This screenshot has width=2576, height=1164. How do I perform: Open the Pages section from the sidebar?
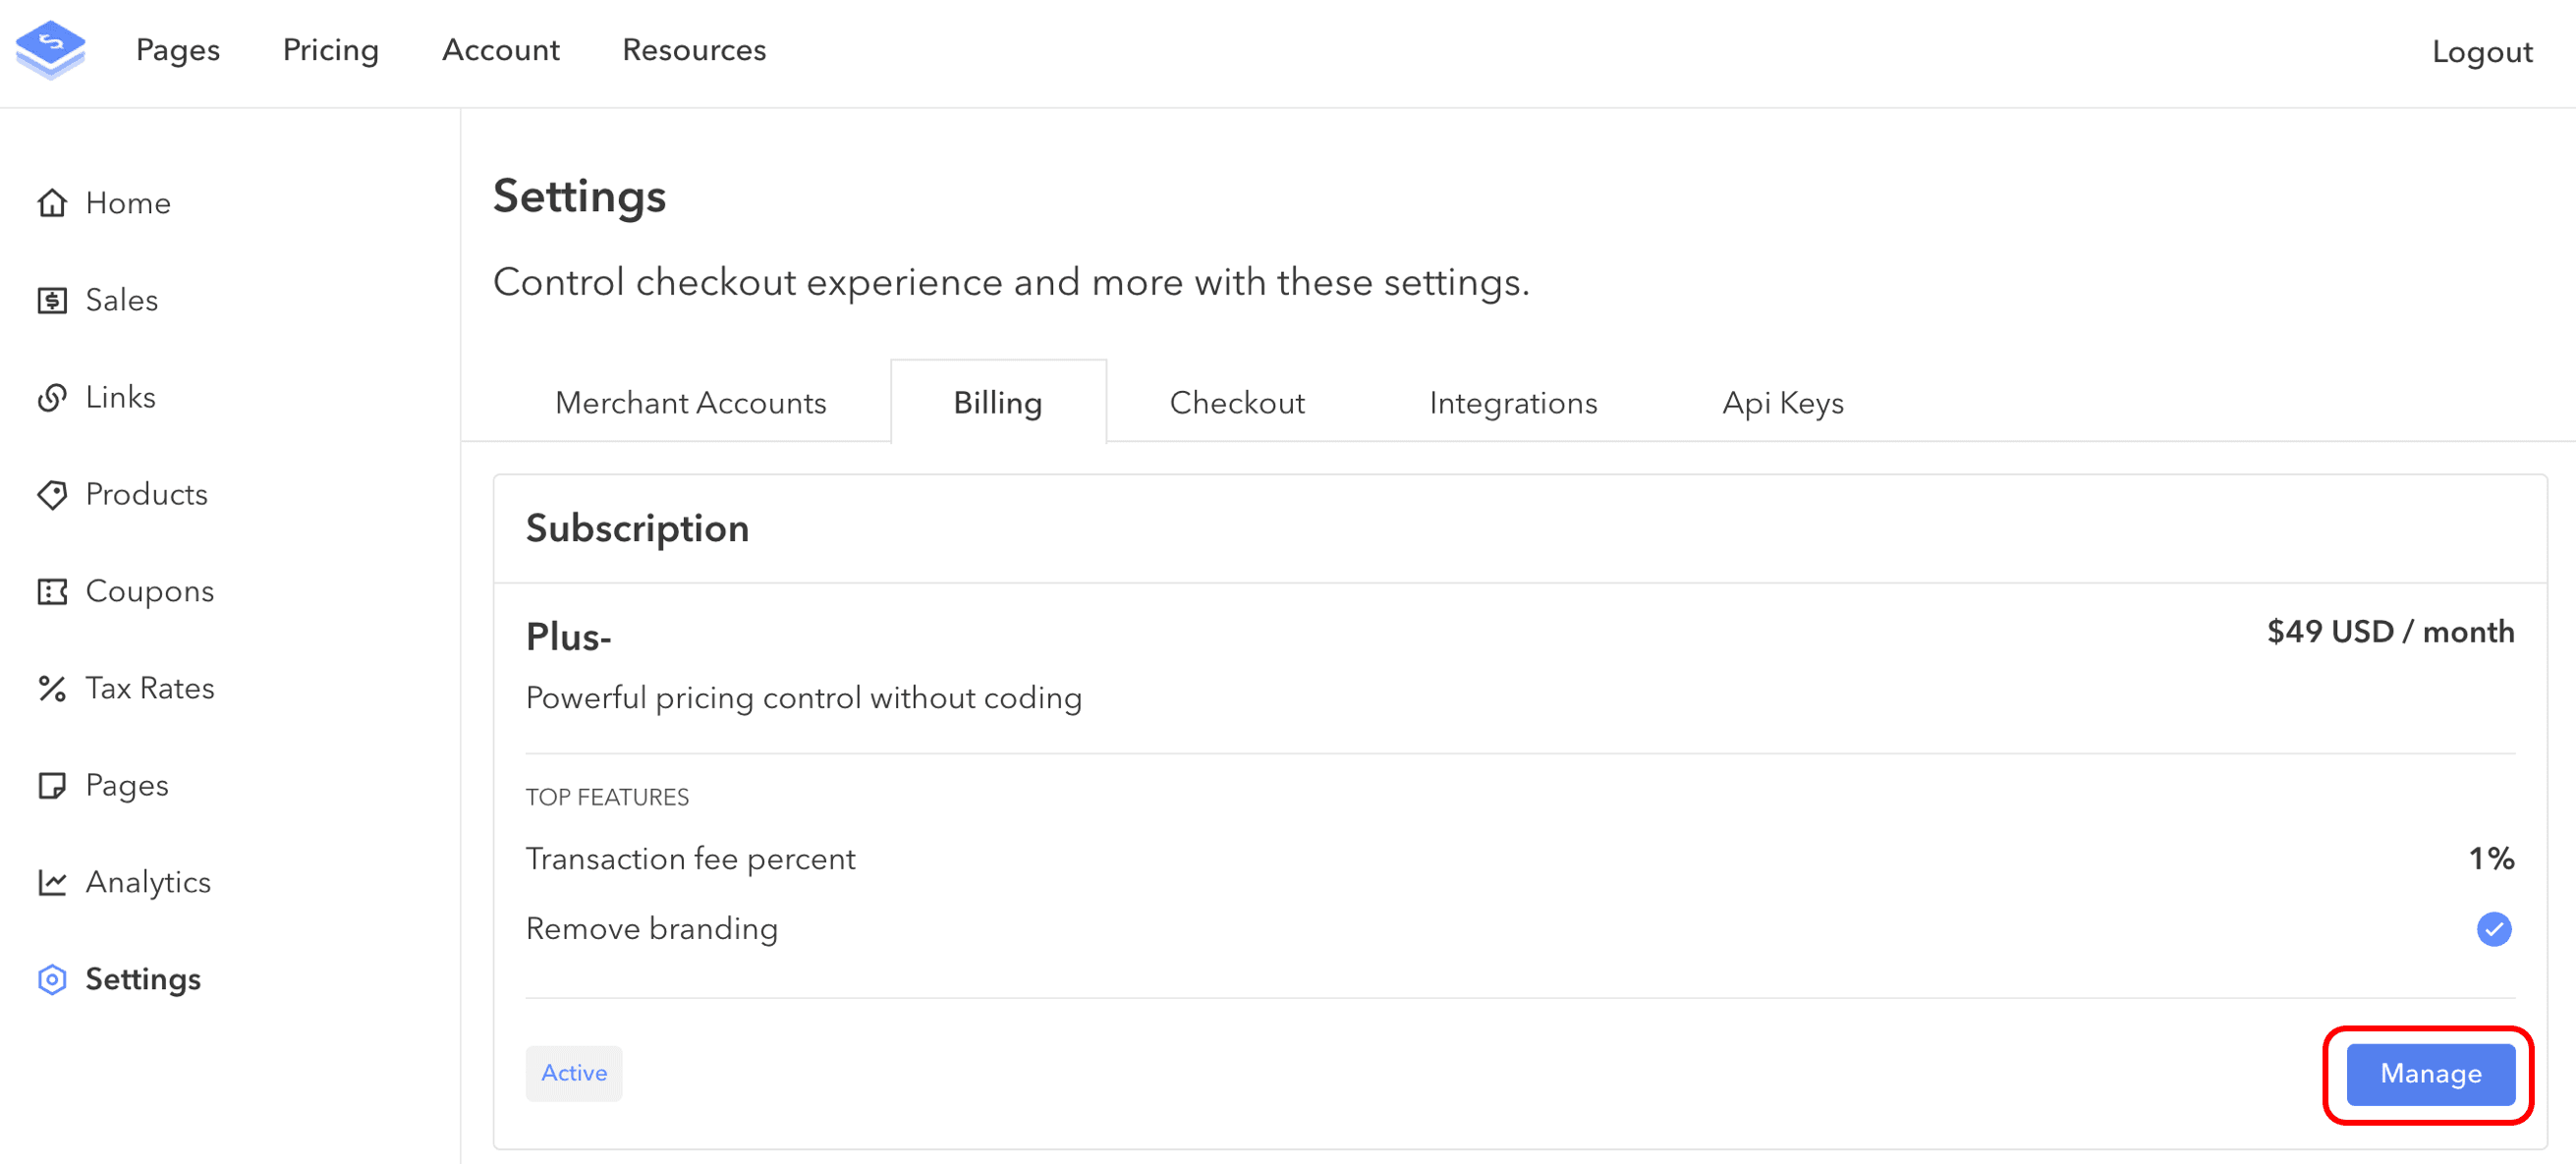pyautogui.click(x=126, y=785)
